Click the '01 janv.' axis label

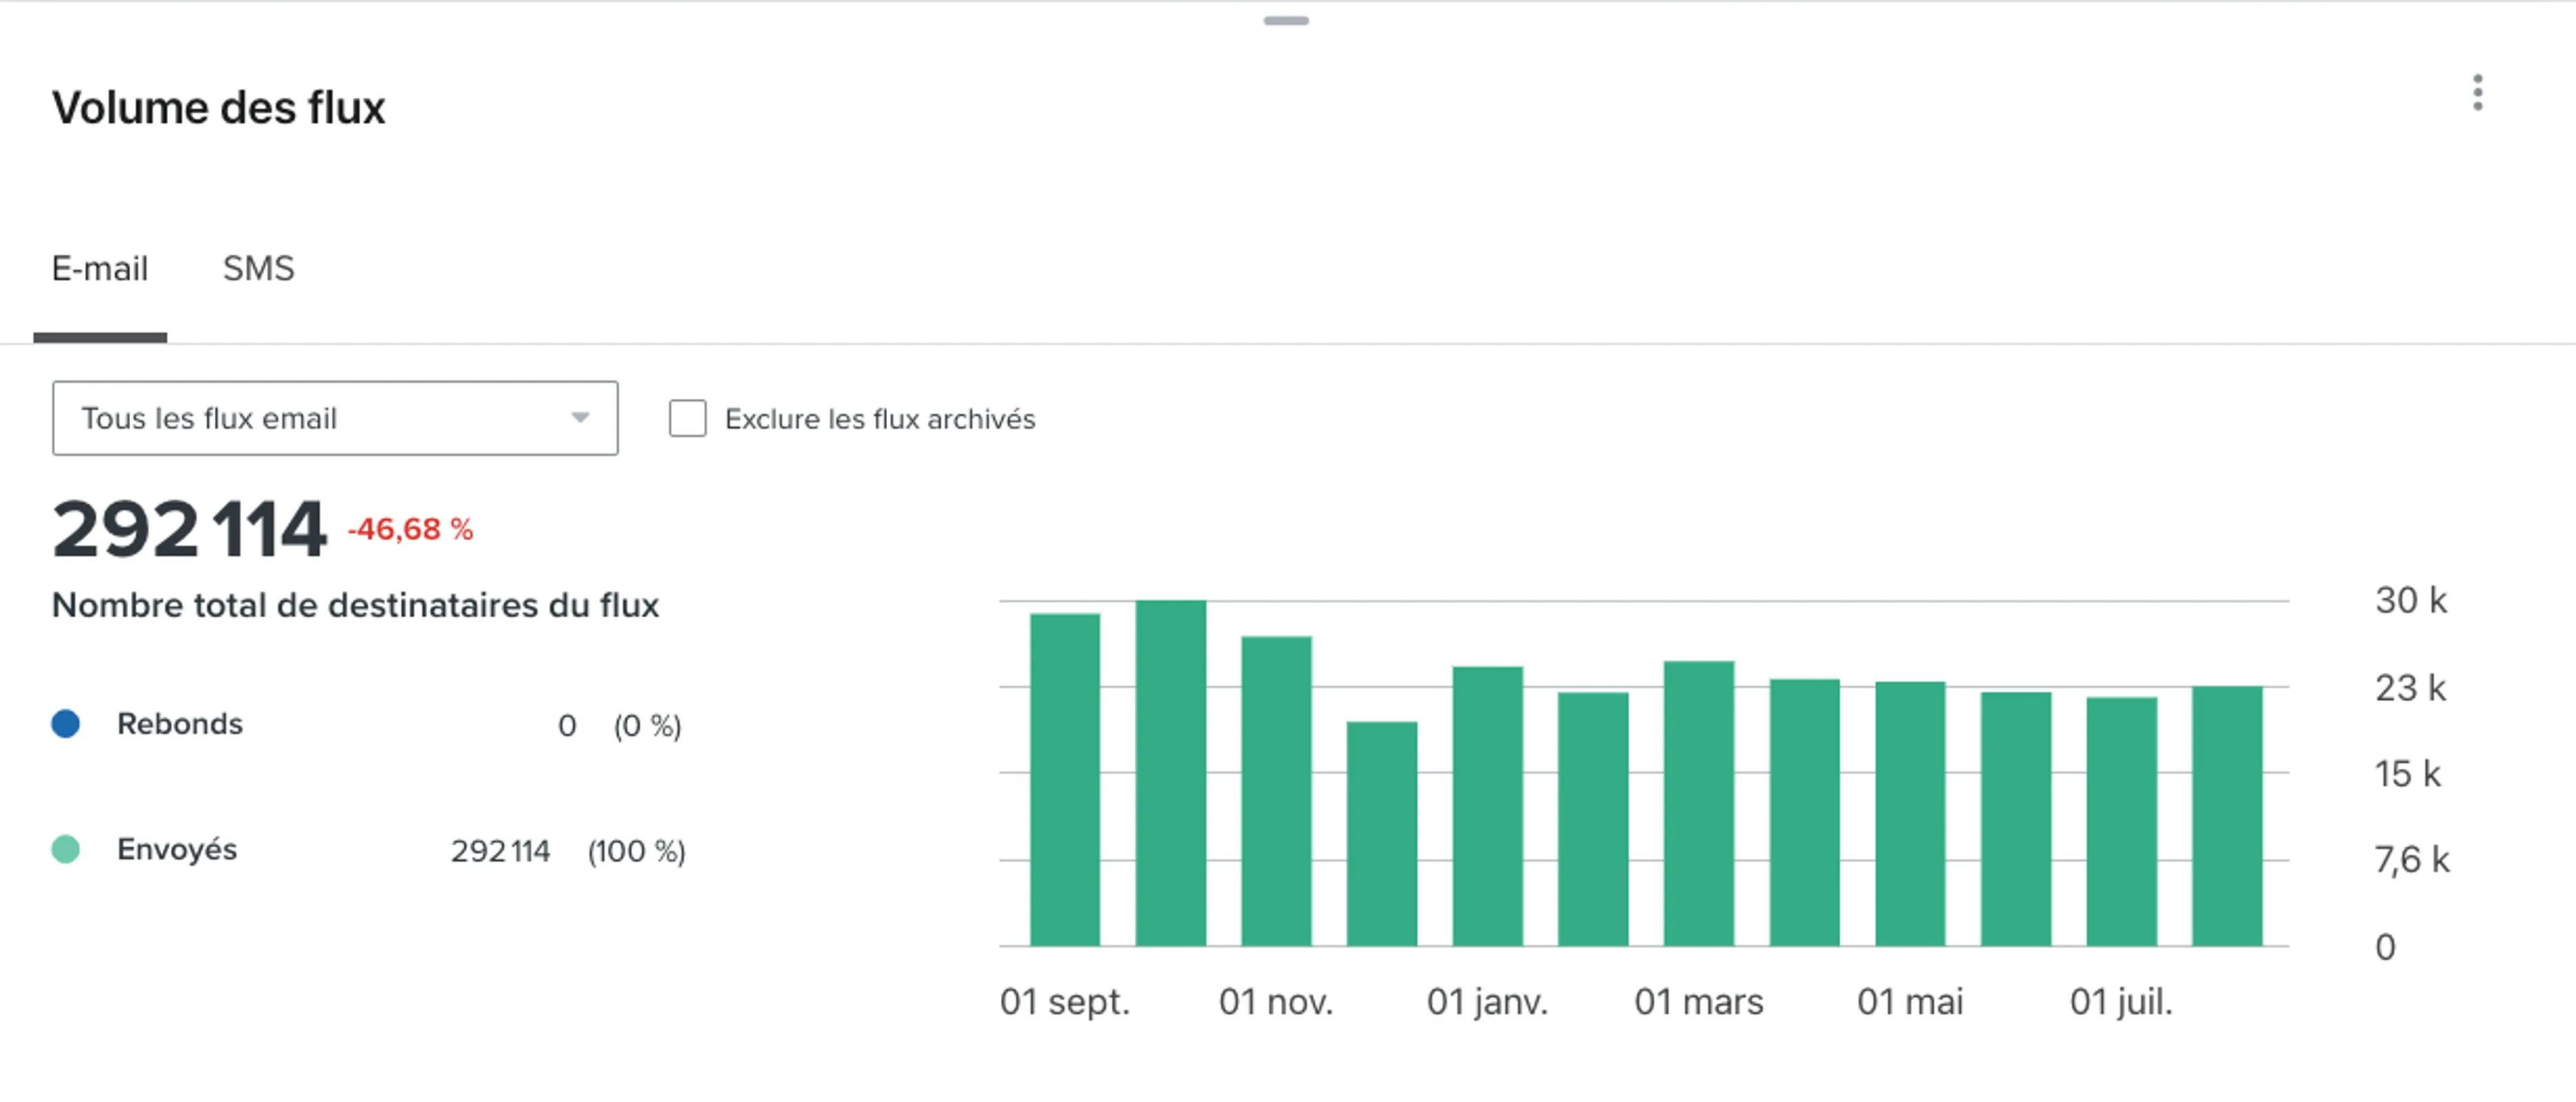click(1488, 1002)
